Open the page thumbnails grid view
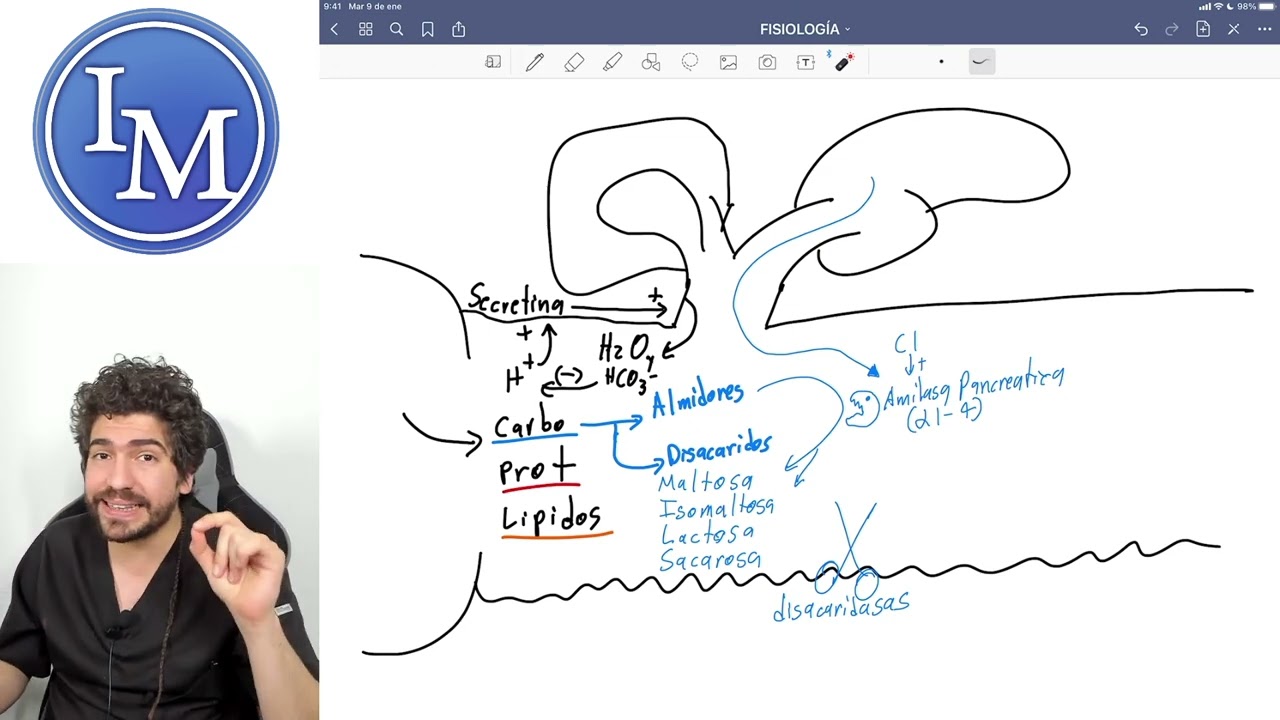Viewport: 1280px width, 720px height. click(365, 29)
